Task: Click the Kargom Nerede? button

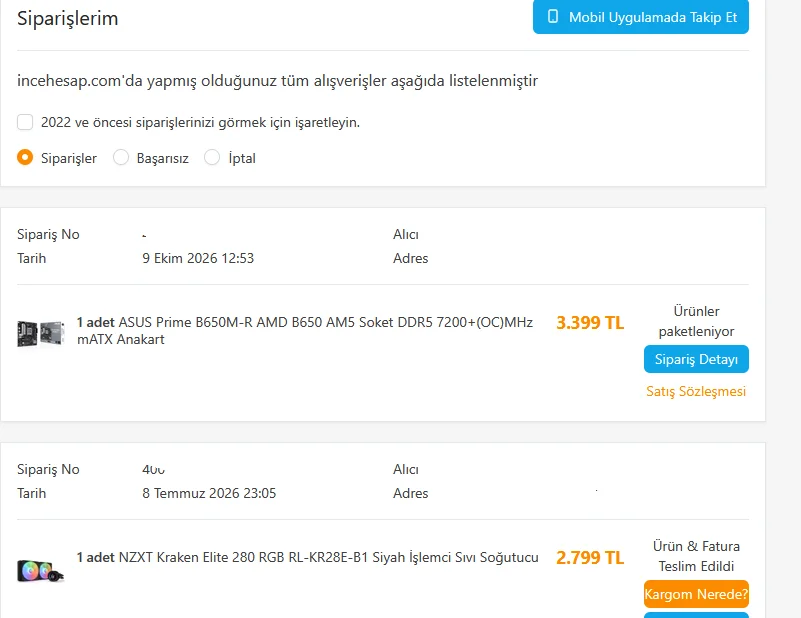Action: click(x=696, y=594)
